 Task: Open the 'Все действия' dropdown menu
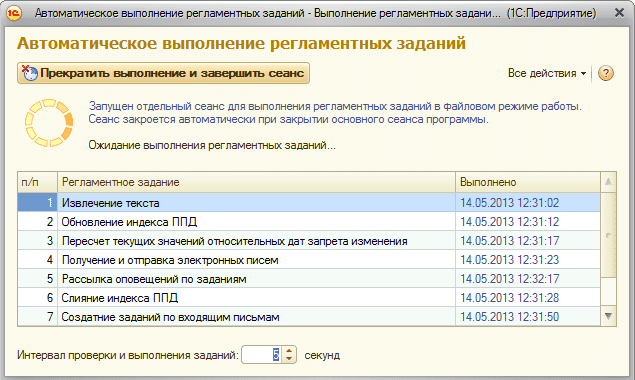pos(547,73)
